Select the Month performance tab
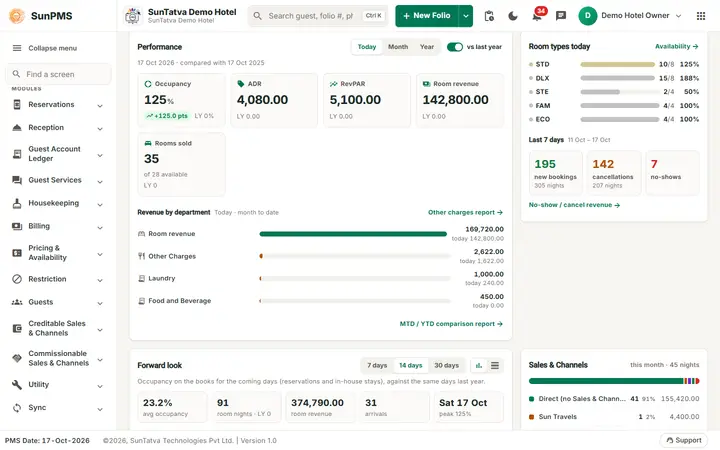The height and width of the screenshot is (450, 720). tap(398, 47)
